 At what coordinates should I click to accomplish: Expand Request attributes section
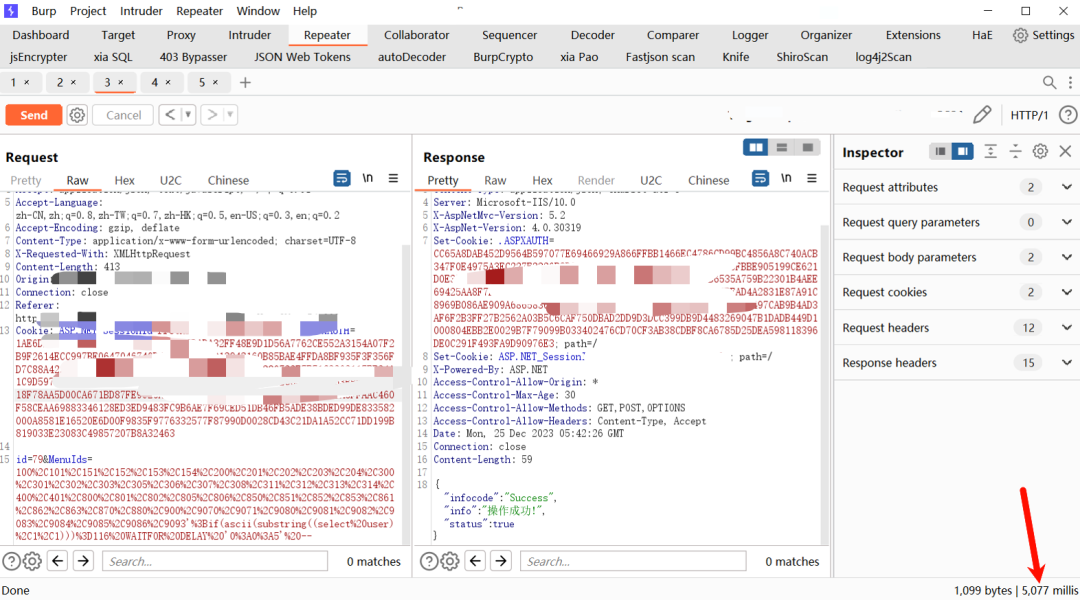(x=1066, y=187)
